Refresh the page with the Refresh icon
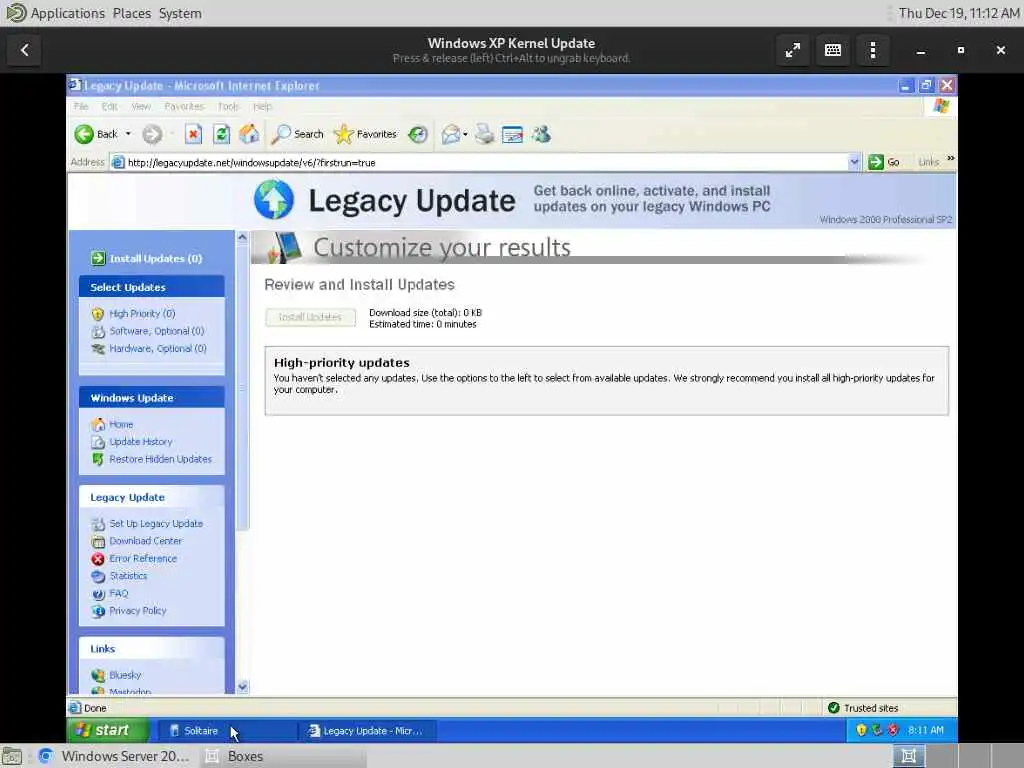1024x768 pixels. click(x=221, y=135)
